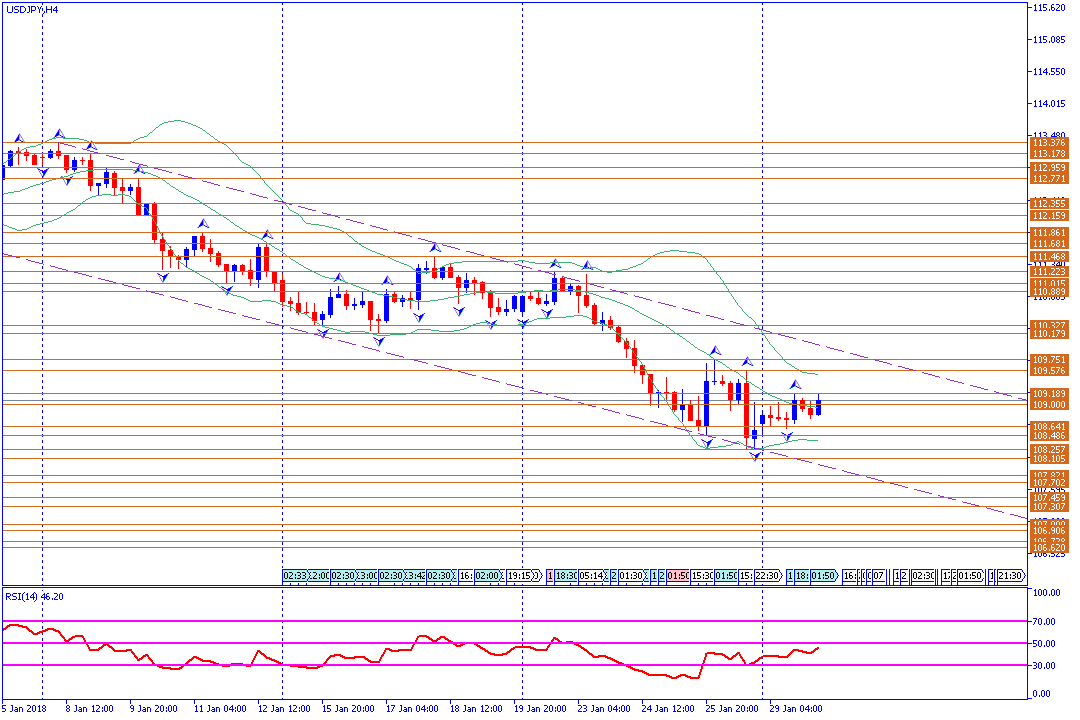Screen dimensions: 1080x720
Task: Click the 114.015 price scale value
Action: (1048, 103)
